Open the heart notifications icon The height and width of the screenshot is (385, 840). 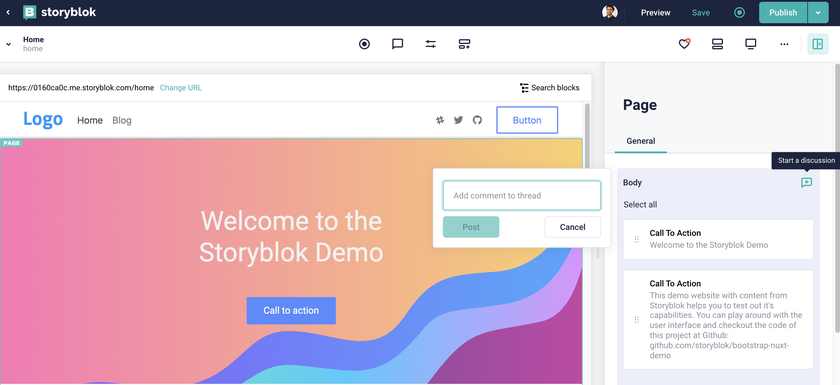[684, 44]
